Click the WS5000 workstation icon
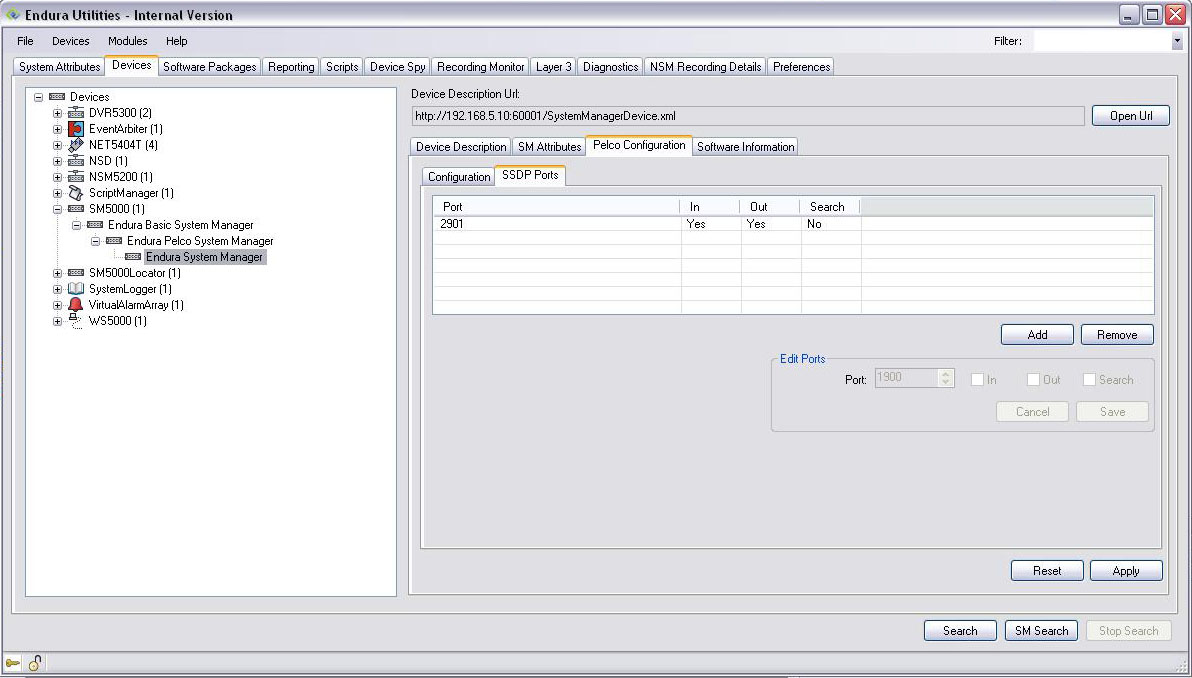This screenshot has width=1192, height=678. (x=76, y=321)
